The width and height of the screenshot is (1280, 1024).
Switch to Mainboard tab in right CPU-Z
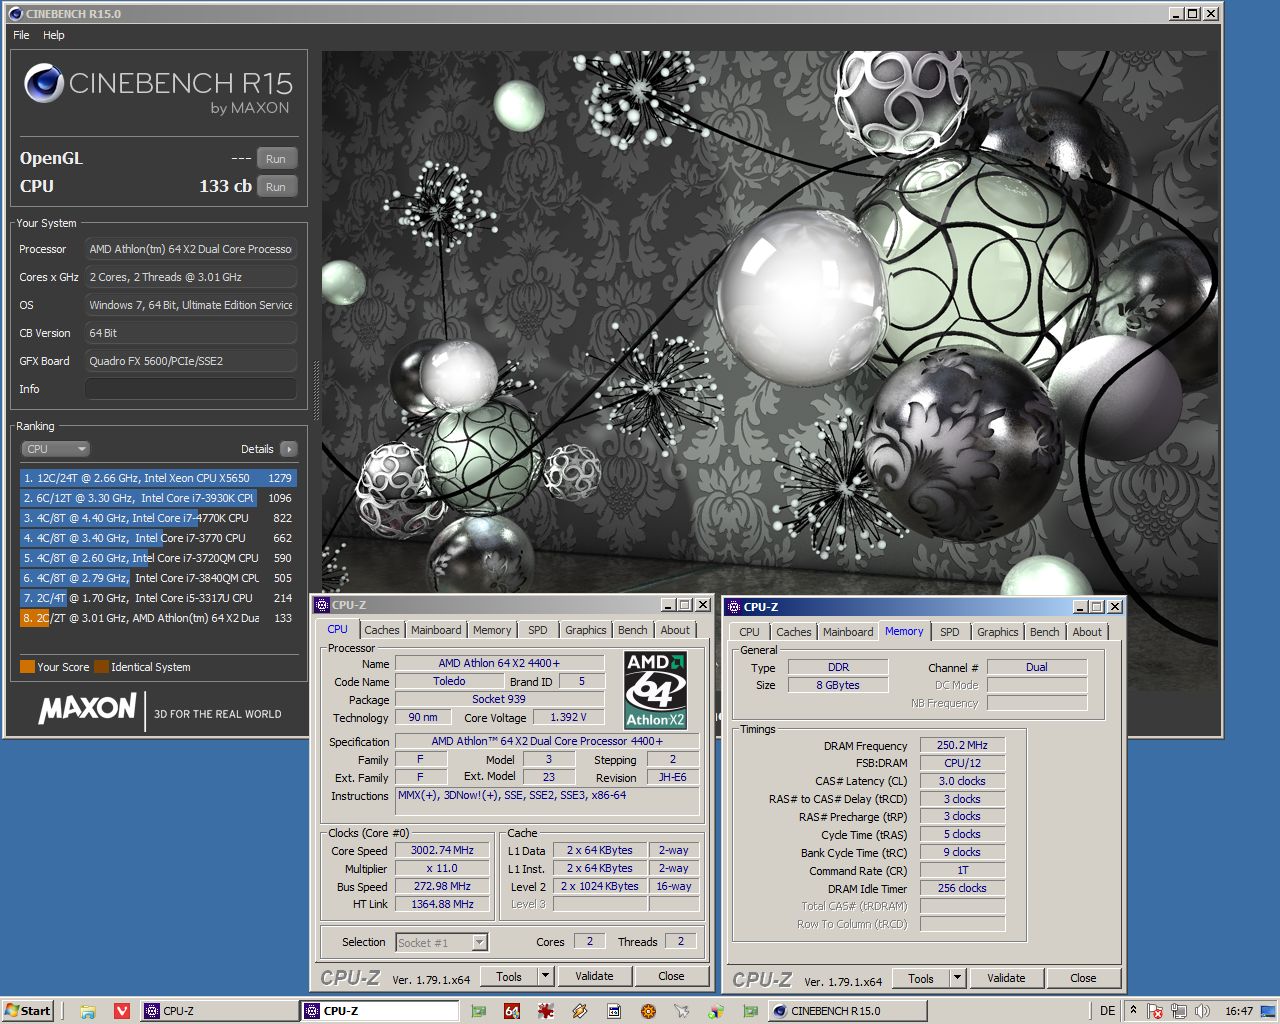click(848, 632)
